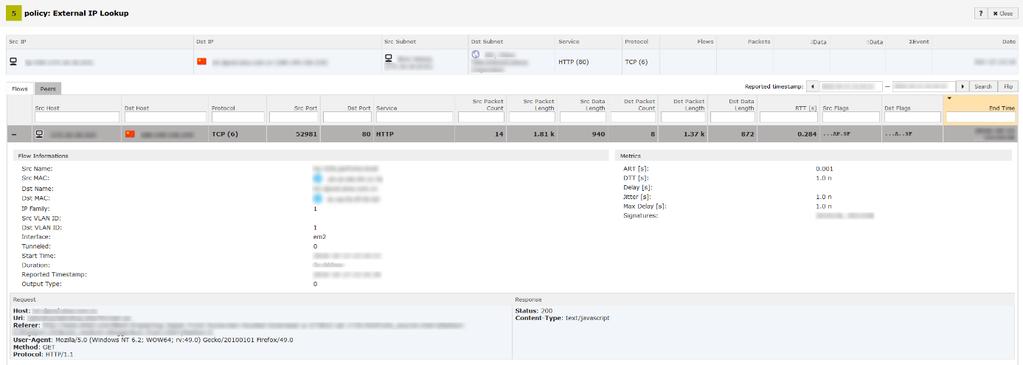
Task: Switch to the Peers tab
Action: (x=48, y=88)
